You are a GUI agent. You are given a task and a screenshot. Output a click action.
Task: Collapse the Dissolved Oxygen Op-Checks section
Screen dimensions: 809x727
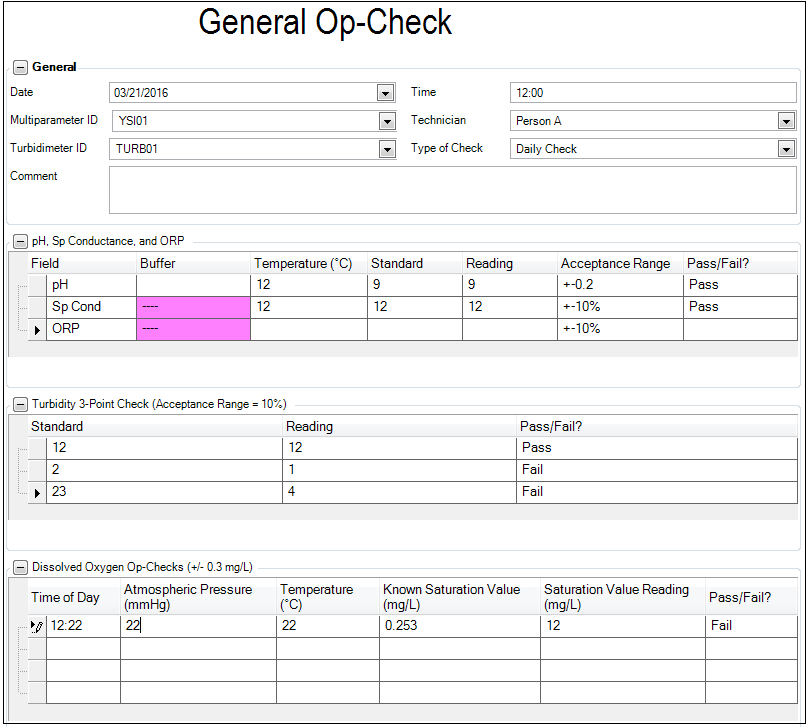pos(20,566)
